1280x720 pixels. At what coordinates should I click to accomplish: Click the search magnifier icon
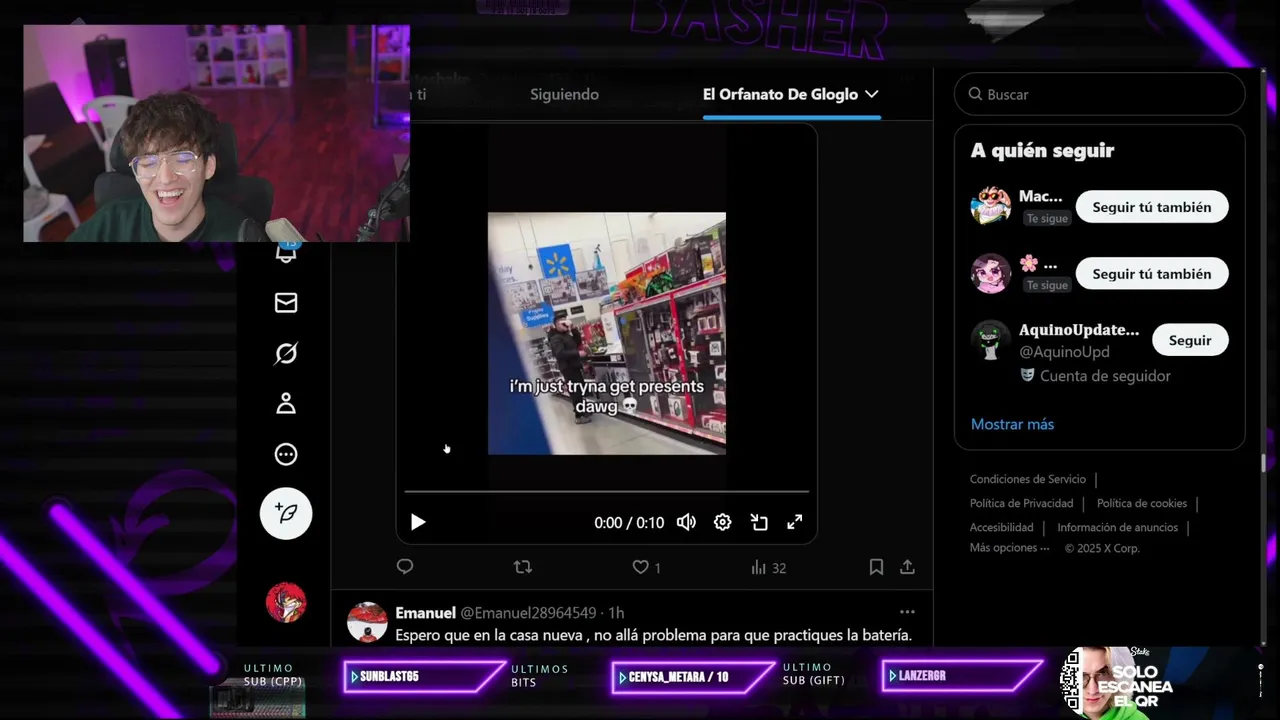pyautogui.click(x=975, y=94)
